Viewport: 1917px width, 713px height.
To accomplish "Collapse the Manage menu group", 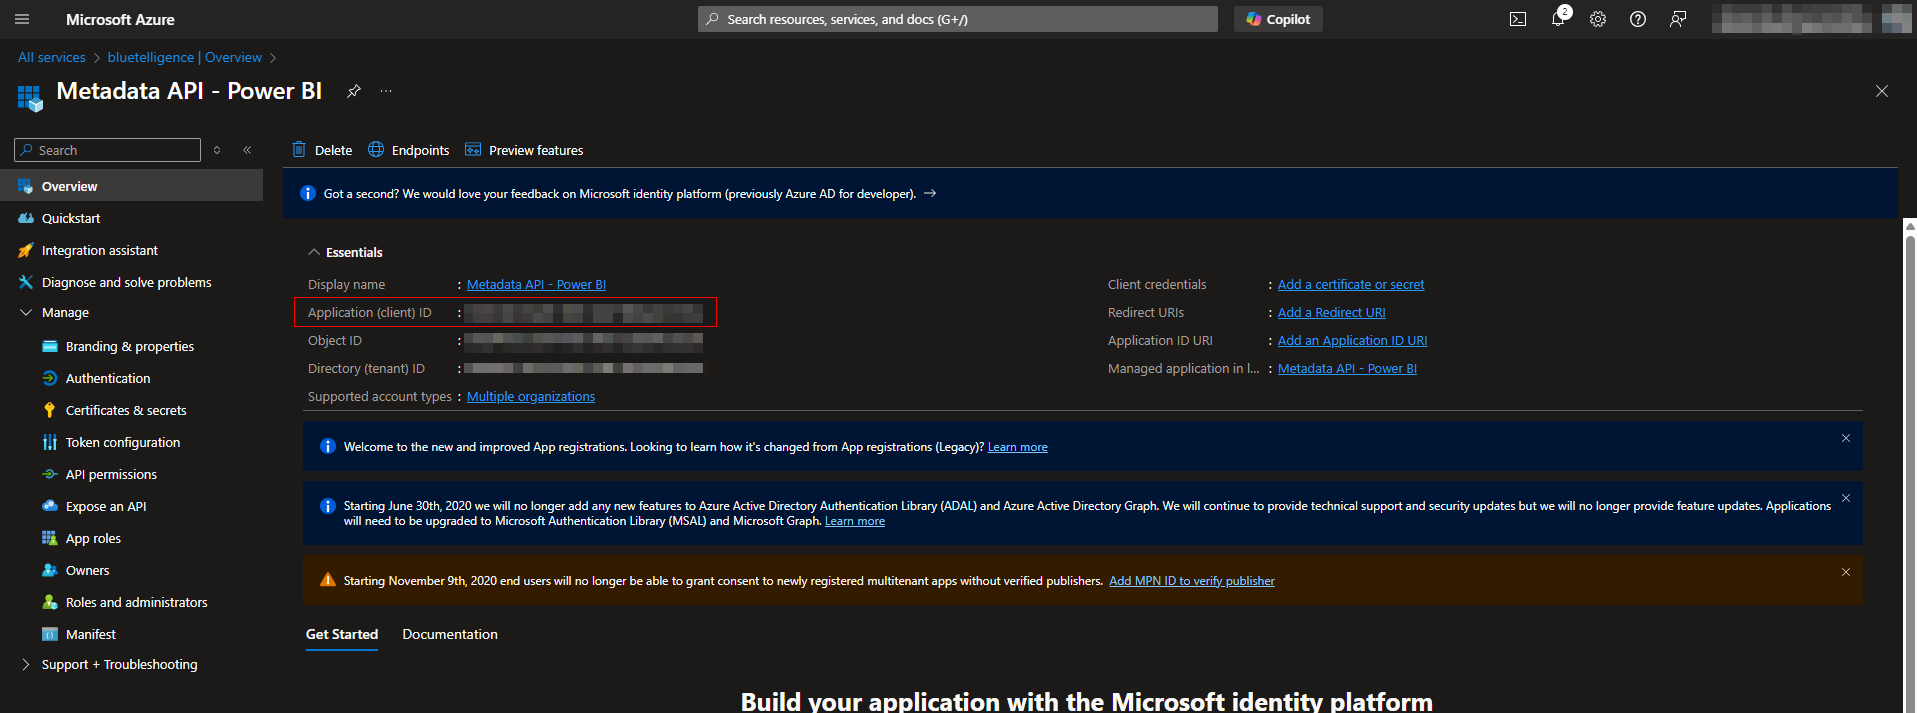I will point(26,313).
